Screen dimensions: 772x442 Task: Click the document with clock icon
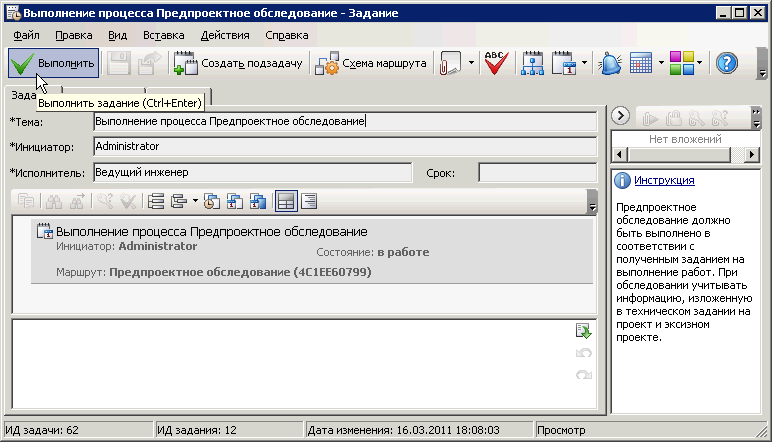(212, 201)
